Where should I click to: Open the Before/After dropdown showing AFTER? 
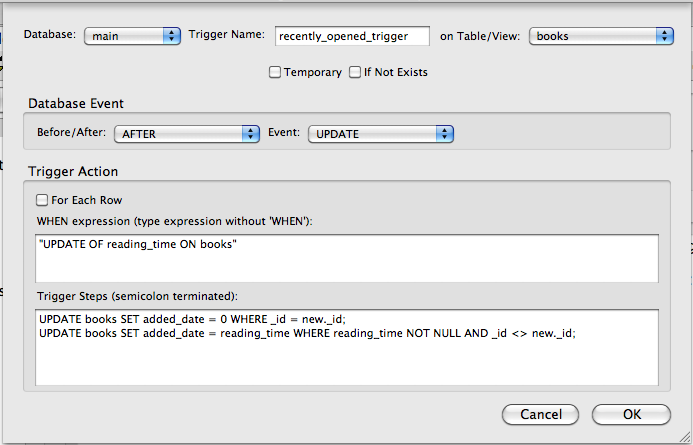tap(187, 133)
